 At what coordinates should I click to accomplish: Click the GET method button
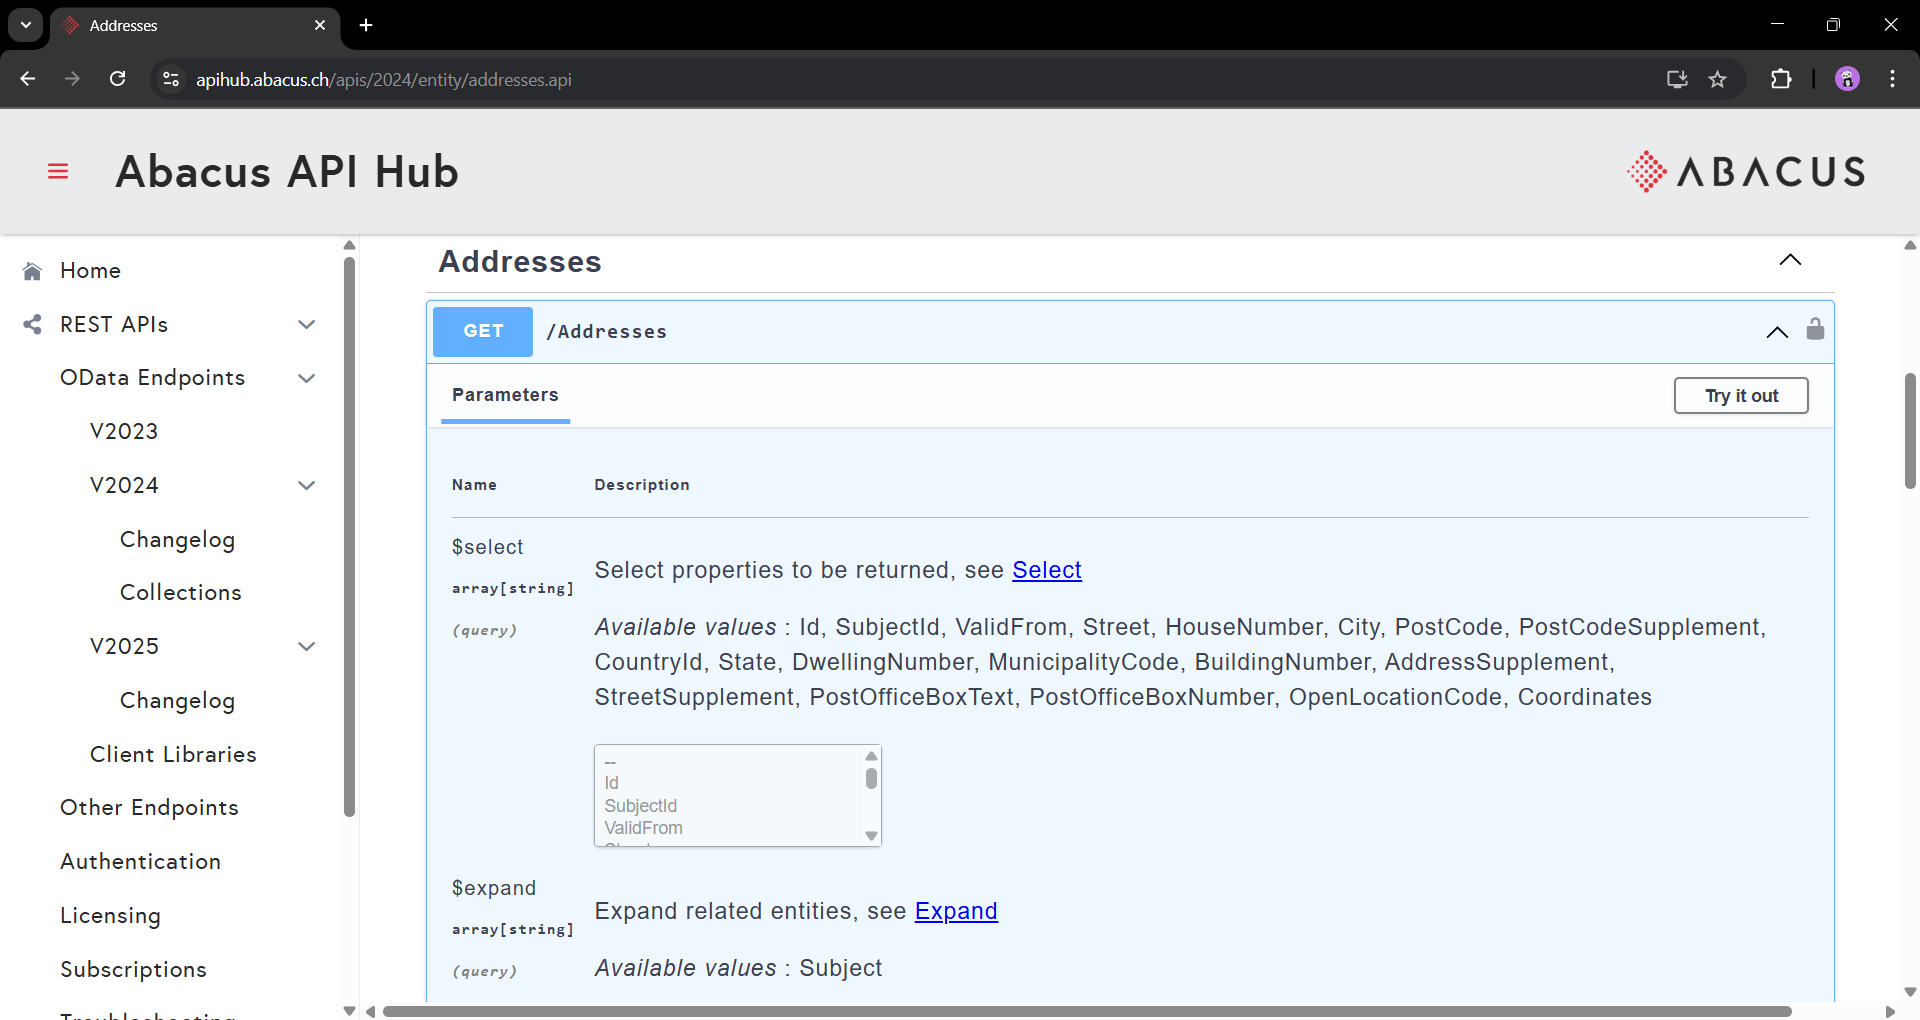point(483,332)
